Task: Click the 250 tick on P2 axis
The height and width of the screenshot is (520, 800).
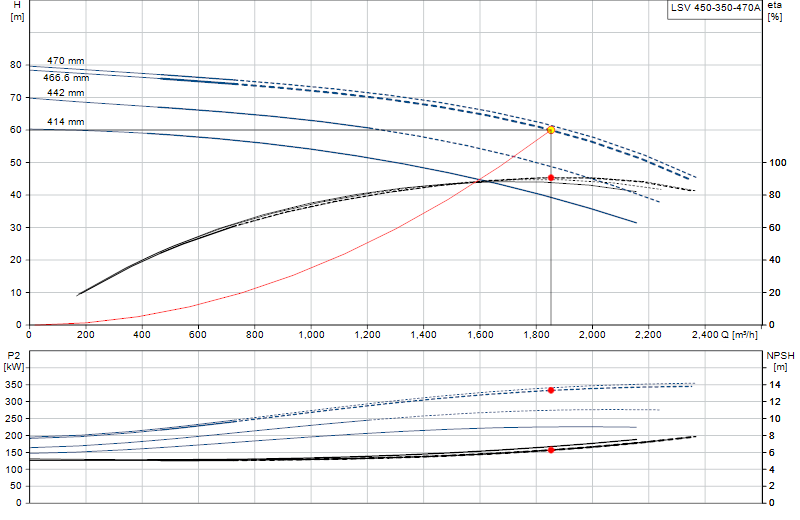Action: (14, 418)
